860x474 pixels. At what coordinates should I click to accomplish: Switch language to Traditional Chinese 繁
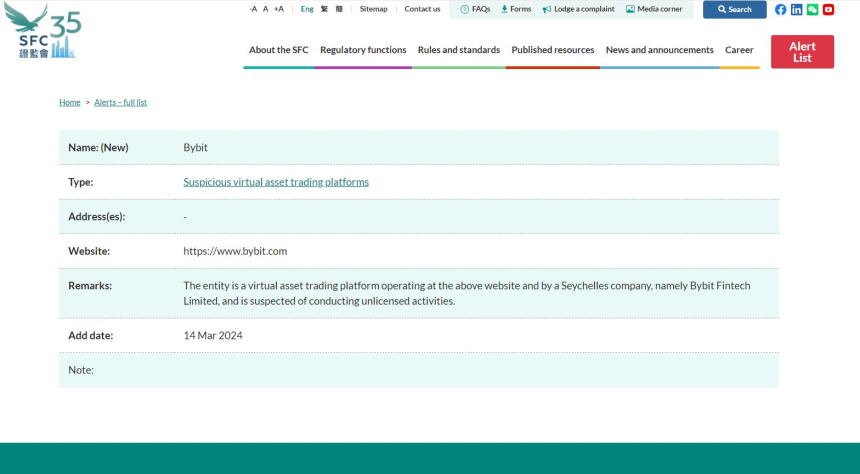point(324,9)
